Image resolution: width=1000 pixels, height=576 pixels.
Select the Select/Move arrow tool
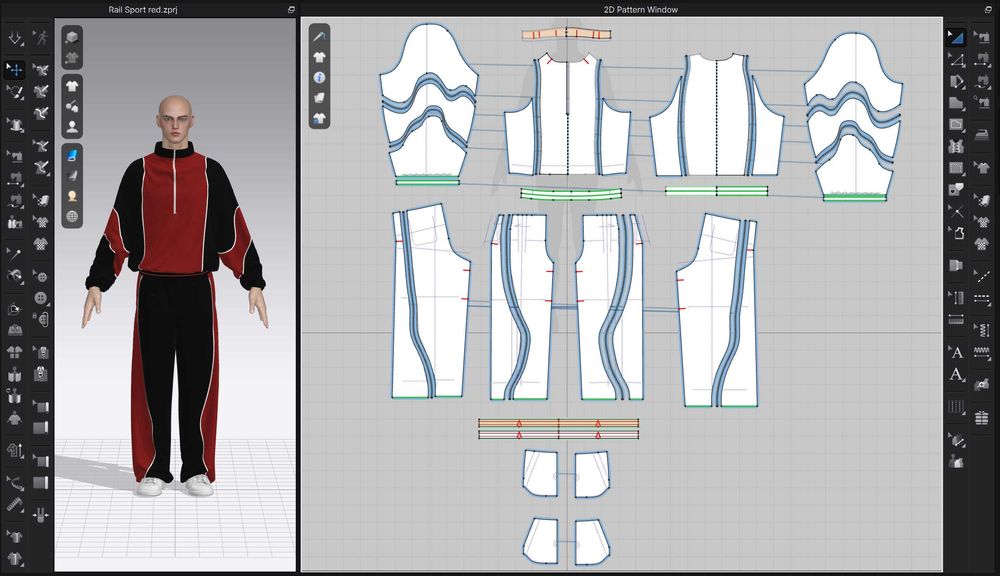point(15,68)
